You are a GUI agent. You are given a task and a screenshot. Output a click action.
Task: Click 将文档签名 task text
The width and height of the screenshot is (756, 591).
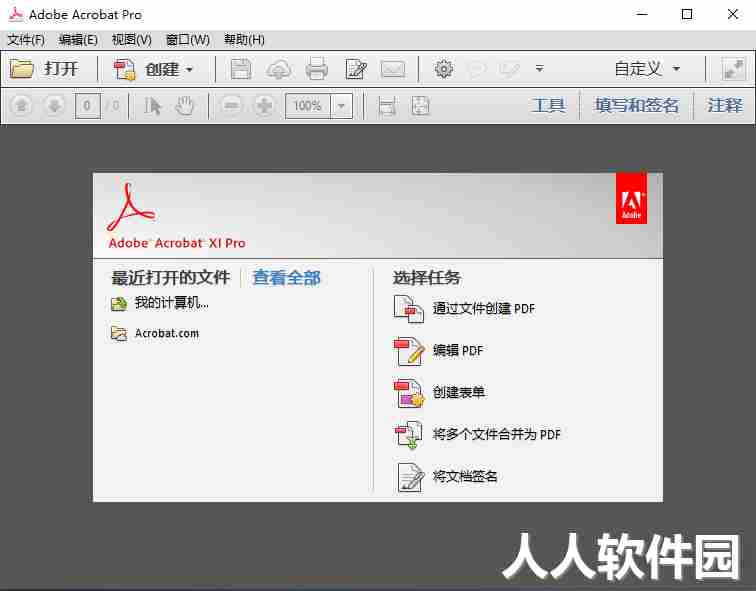pyautogui.click(x=465, y=477)
